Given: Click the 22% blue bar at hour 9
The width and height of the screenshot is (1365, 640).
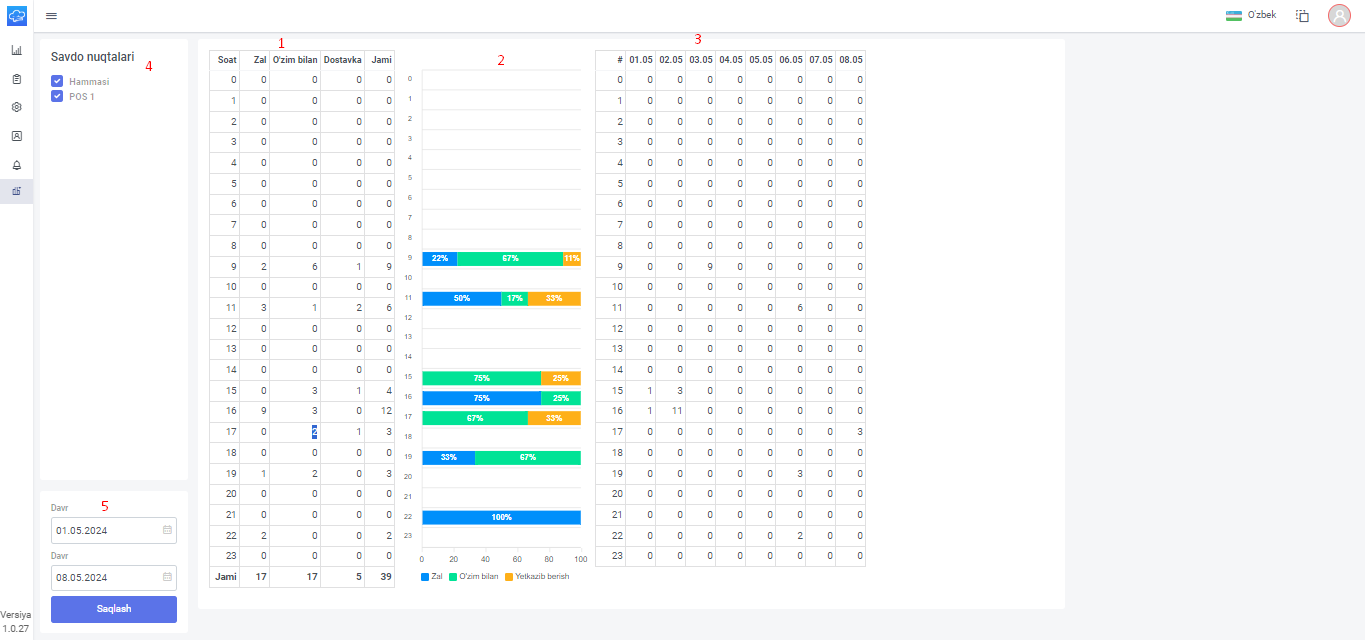Looking at the screenshot, I should pos(440,258).
